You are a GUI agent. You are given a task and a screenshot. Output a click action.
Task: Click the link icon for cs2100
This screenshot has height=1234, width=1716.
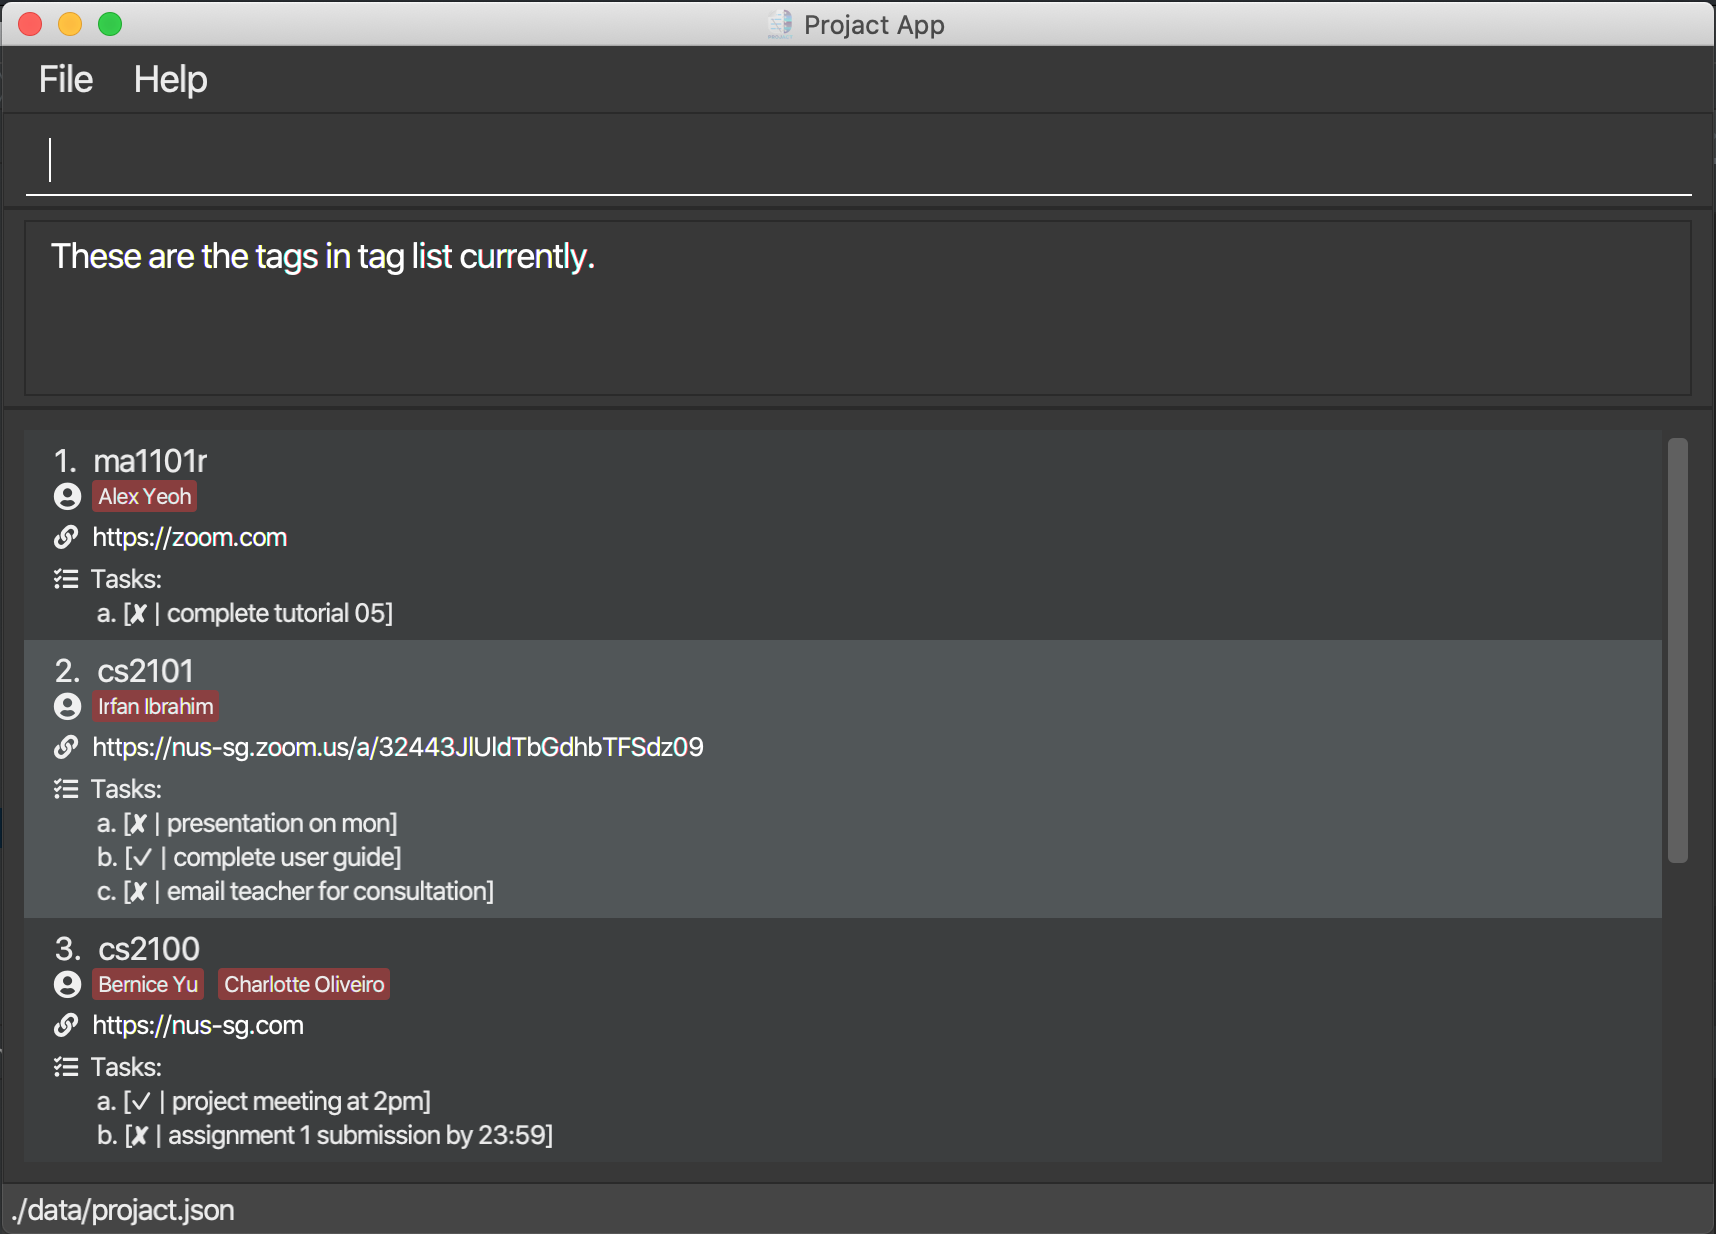(x=66, y=1026)
